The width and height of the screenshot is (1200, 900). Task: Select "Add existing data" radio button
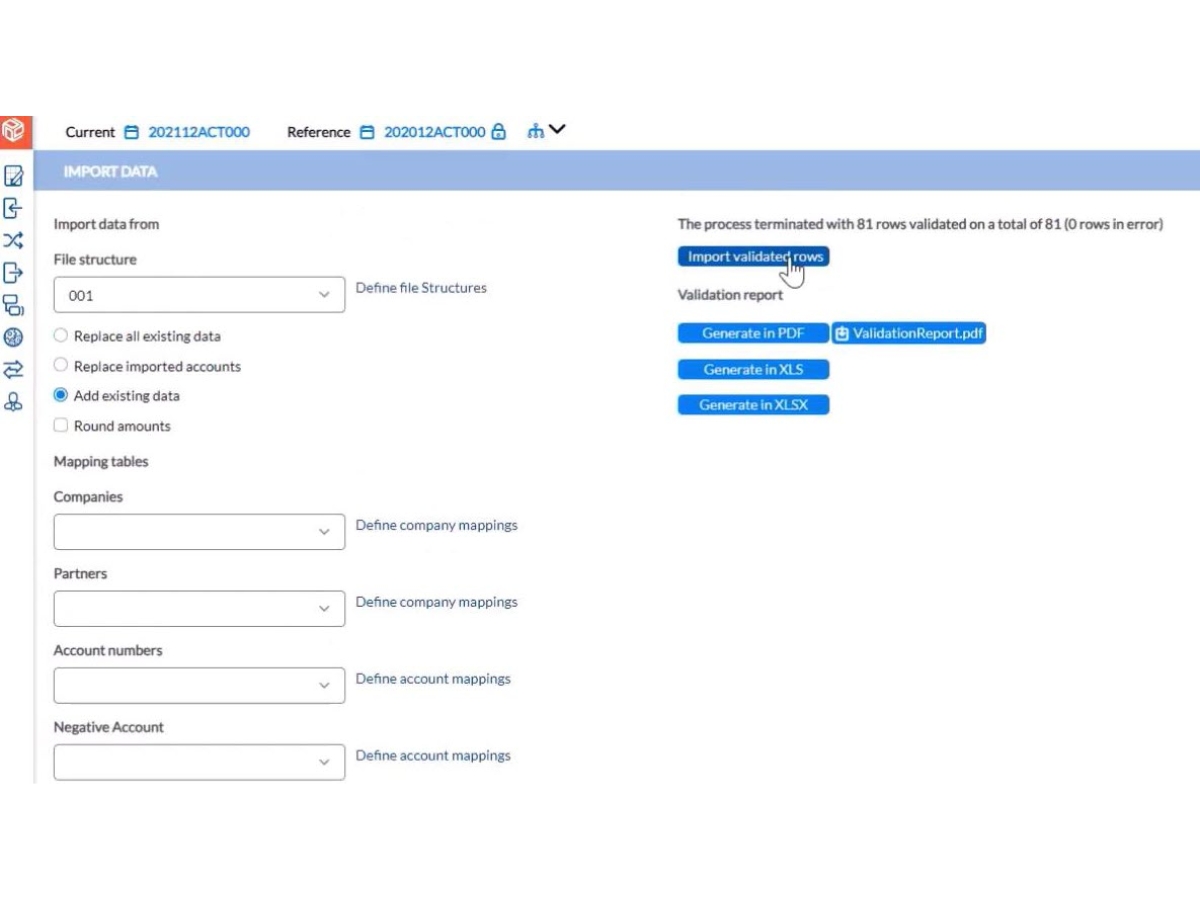[x=61, y=396]
